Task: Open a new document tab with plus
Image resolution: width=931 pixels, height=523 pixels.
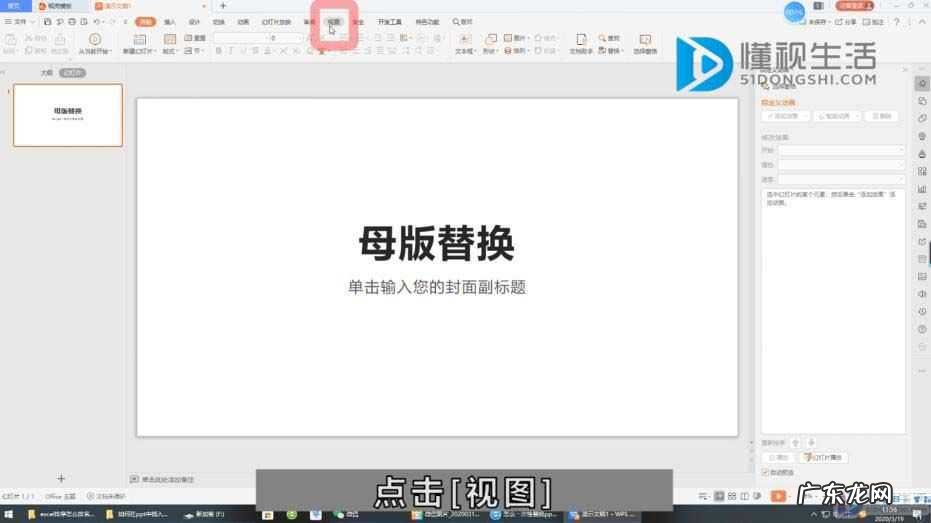Action: click(x=223, y=5)
